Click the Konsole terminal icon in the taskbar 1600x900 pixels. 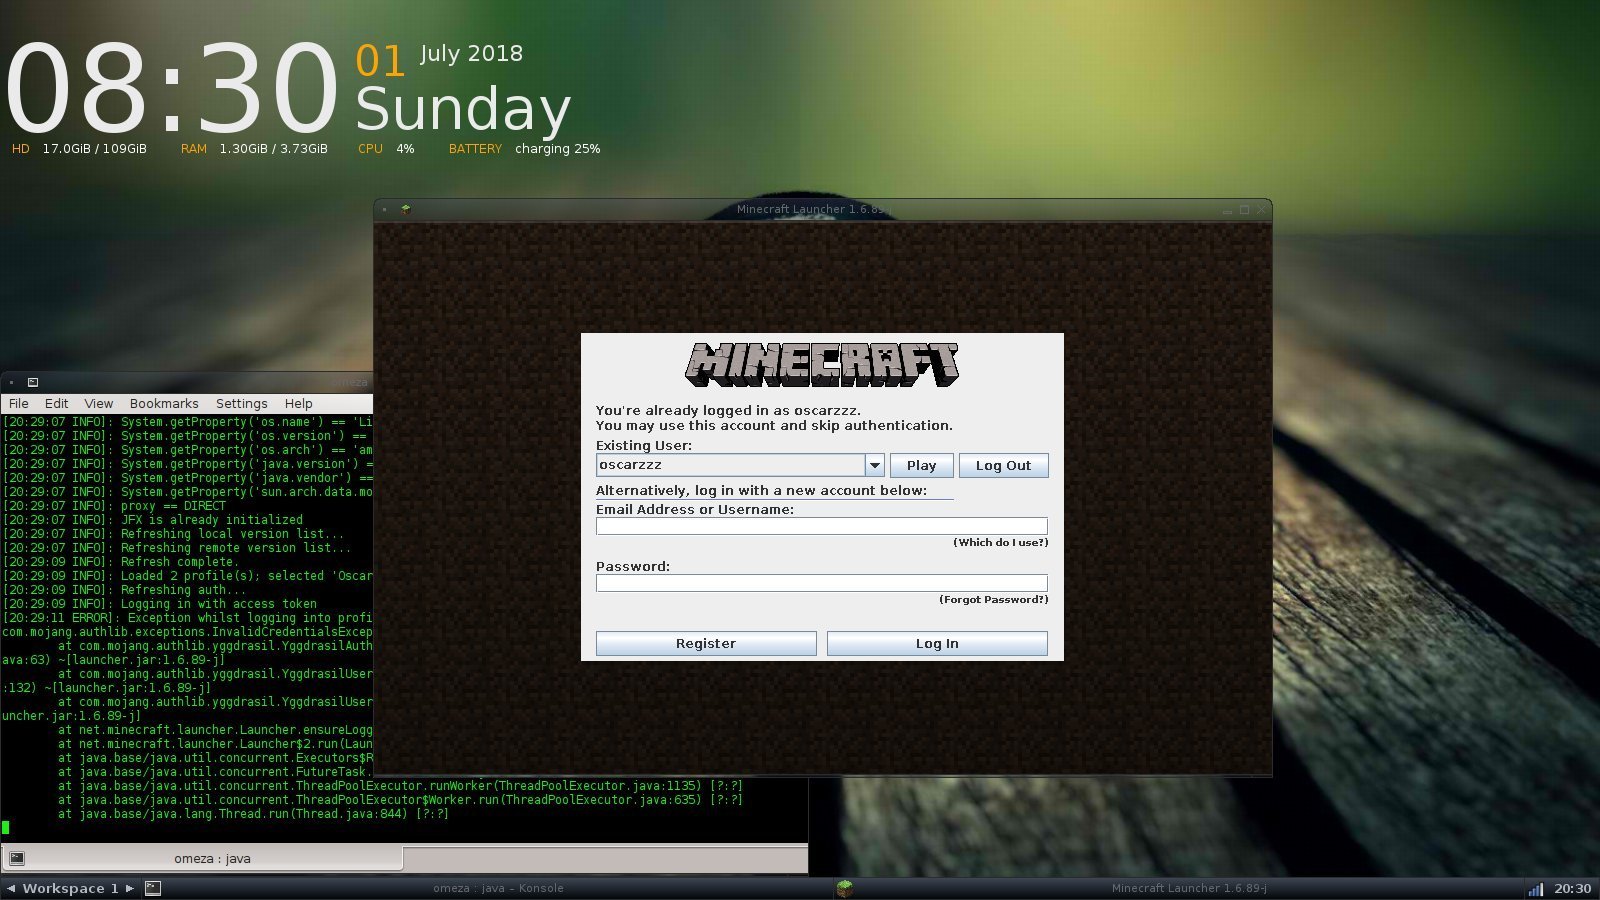153,888
